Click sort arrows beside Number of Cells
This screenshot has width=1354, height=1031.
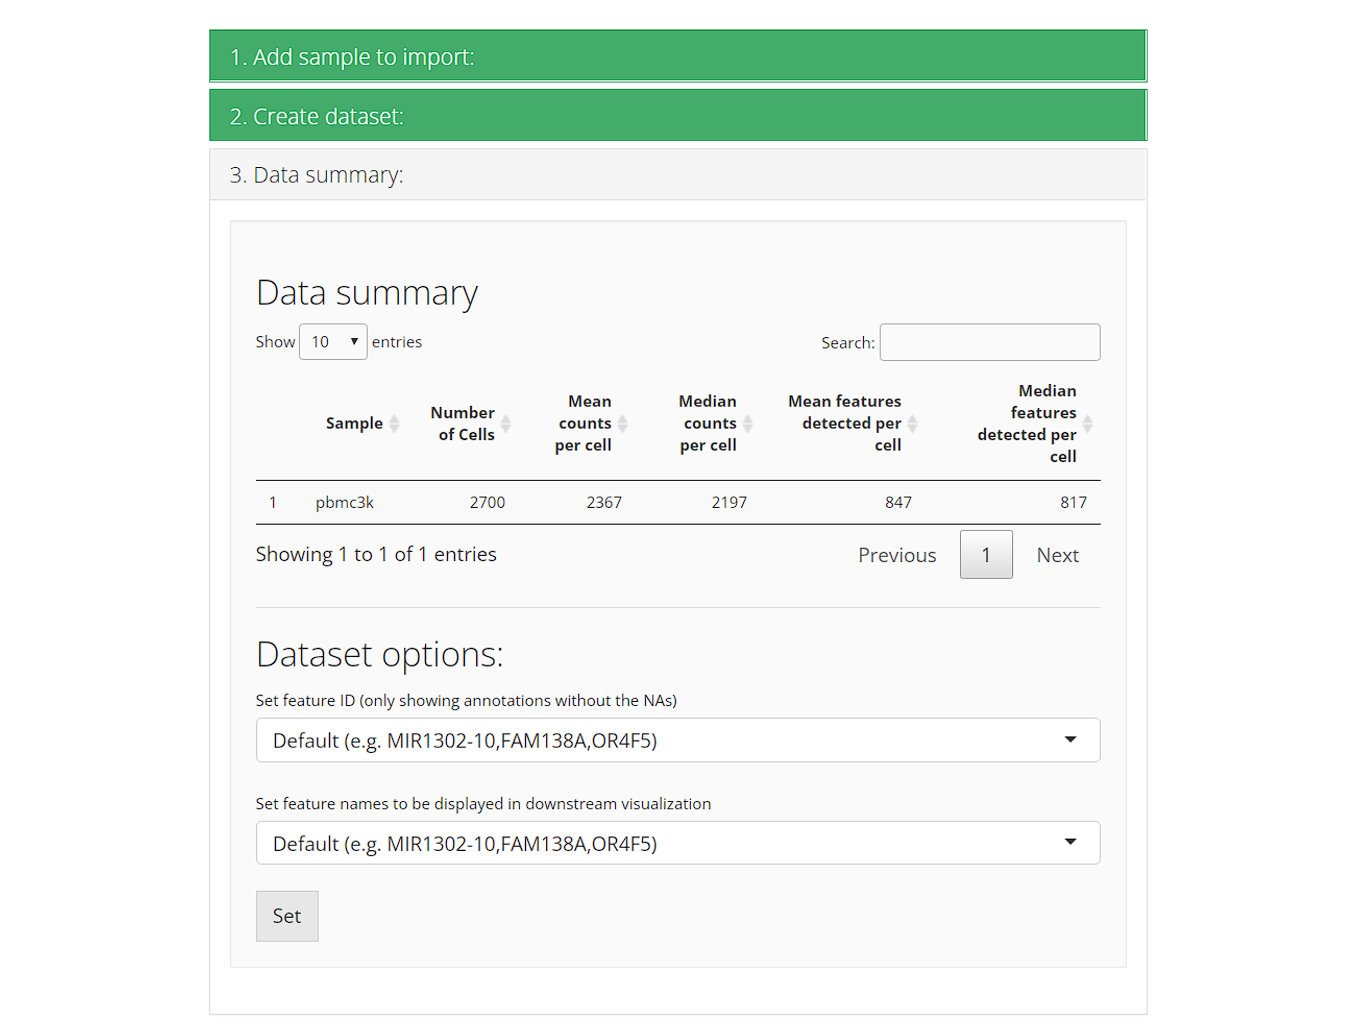[506, 424]
